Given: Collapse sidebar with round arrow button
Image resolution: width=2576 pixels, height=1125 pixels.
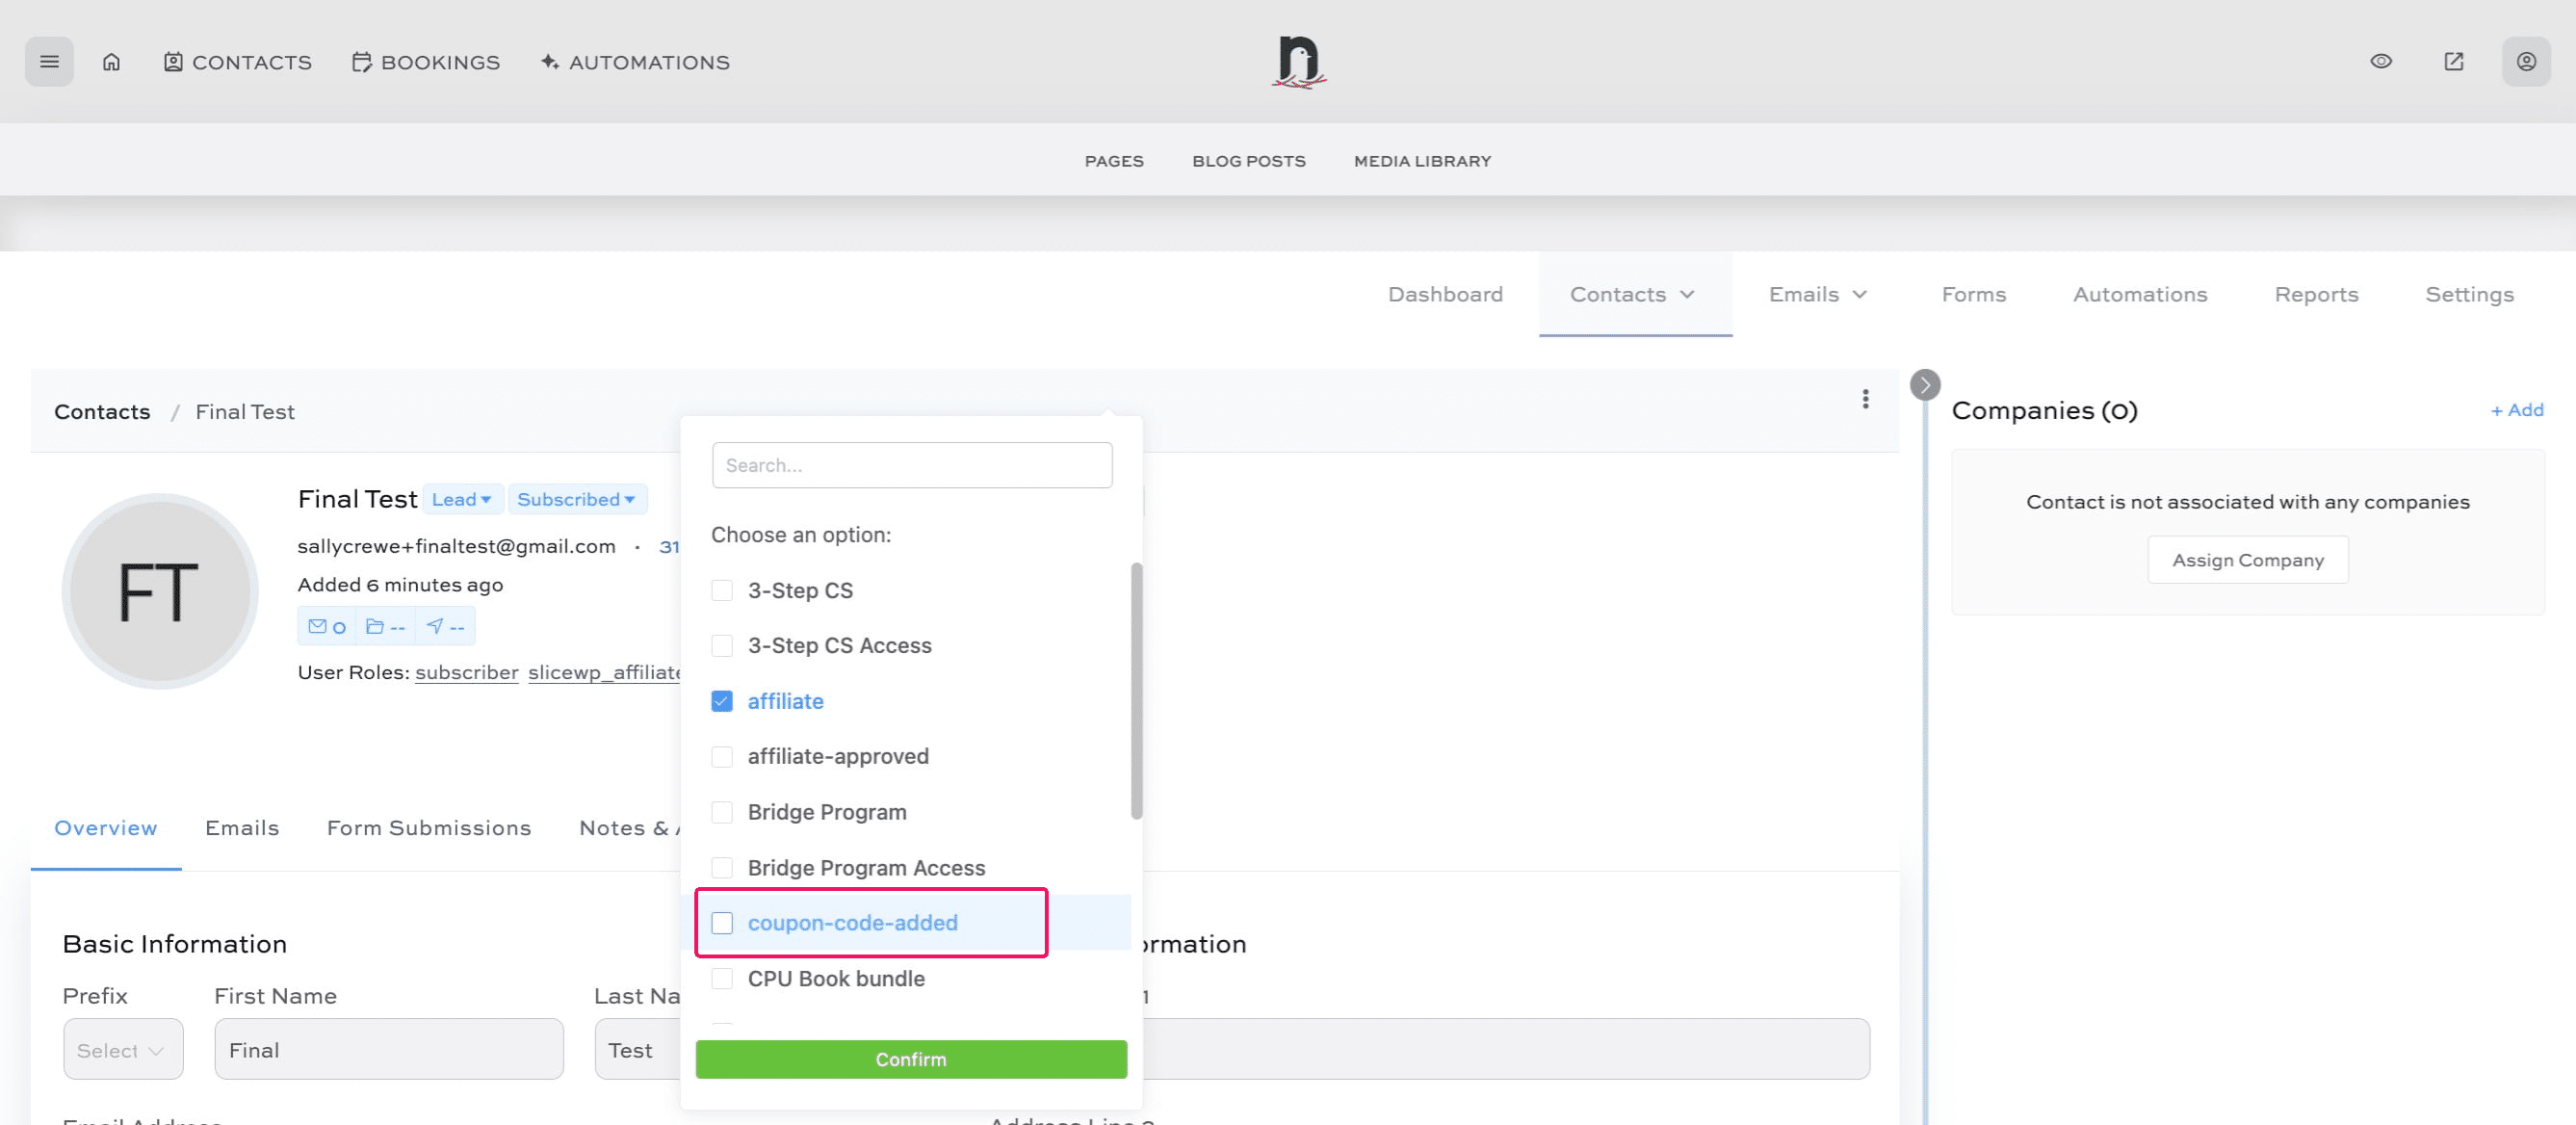Looking at the screenshot, I should [1924, 385].
